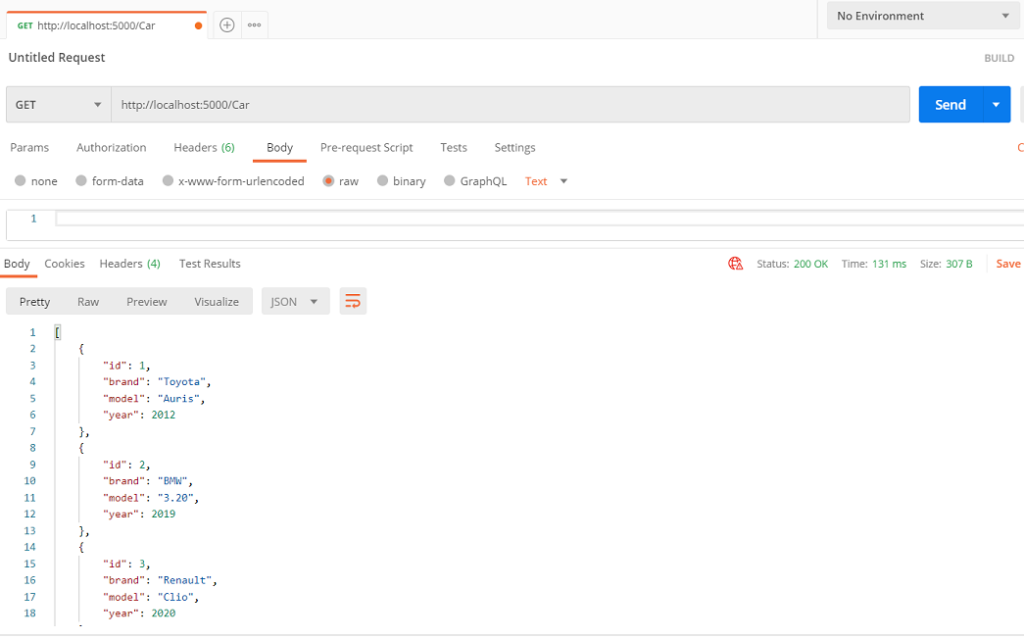Open the No Environment dropdown
Screen dimensions: 1024x638
point(923,16)
